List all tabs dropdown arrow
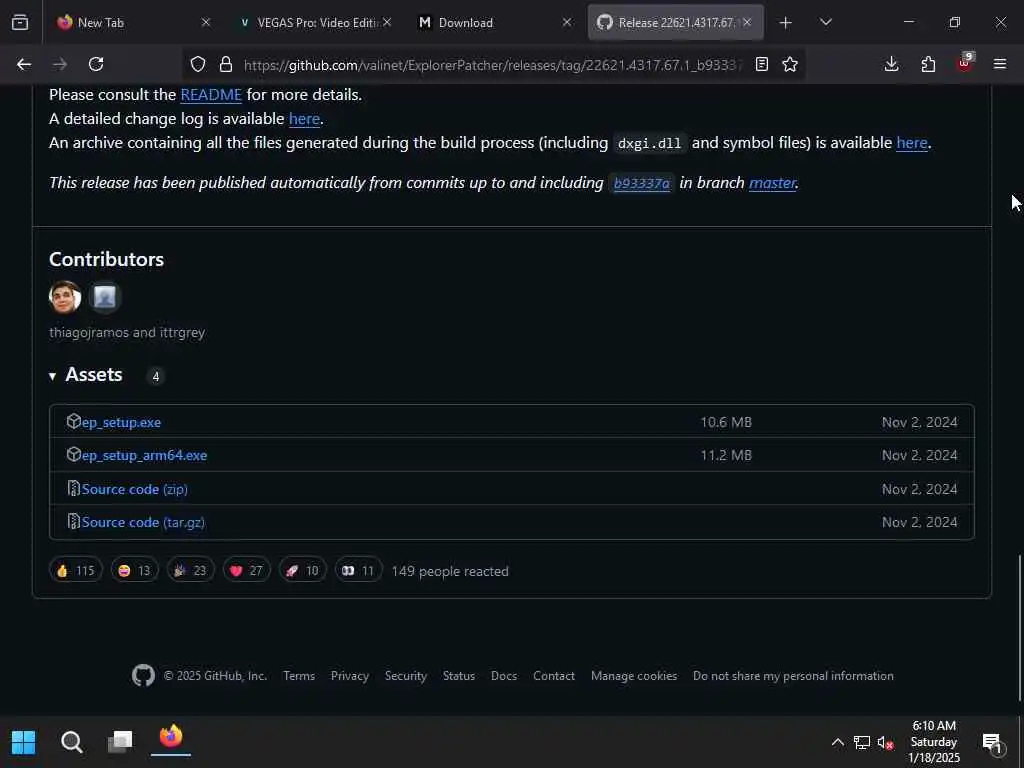The height and width of the screenshot is (768, 1024). point(825,22)
